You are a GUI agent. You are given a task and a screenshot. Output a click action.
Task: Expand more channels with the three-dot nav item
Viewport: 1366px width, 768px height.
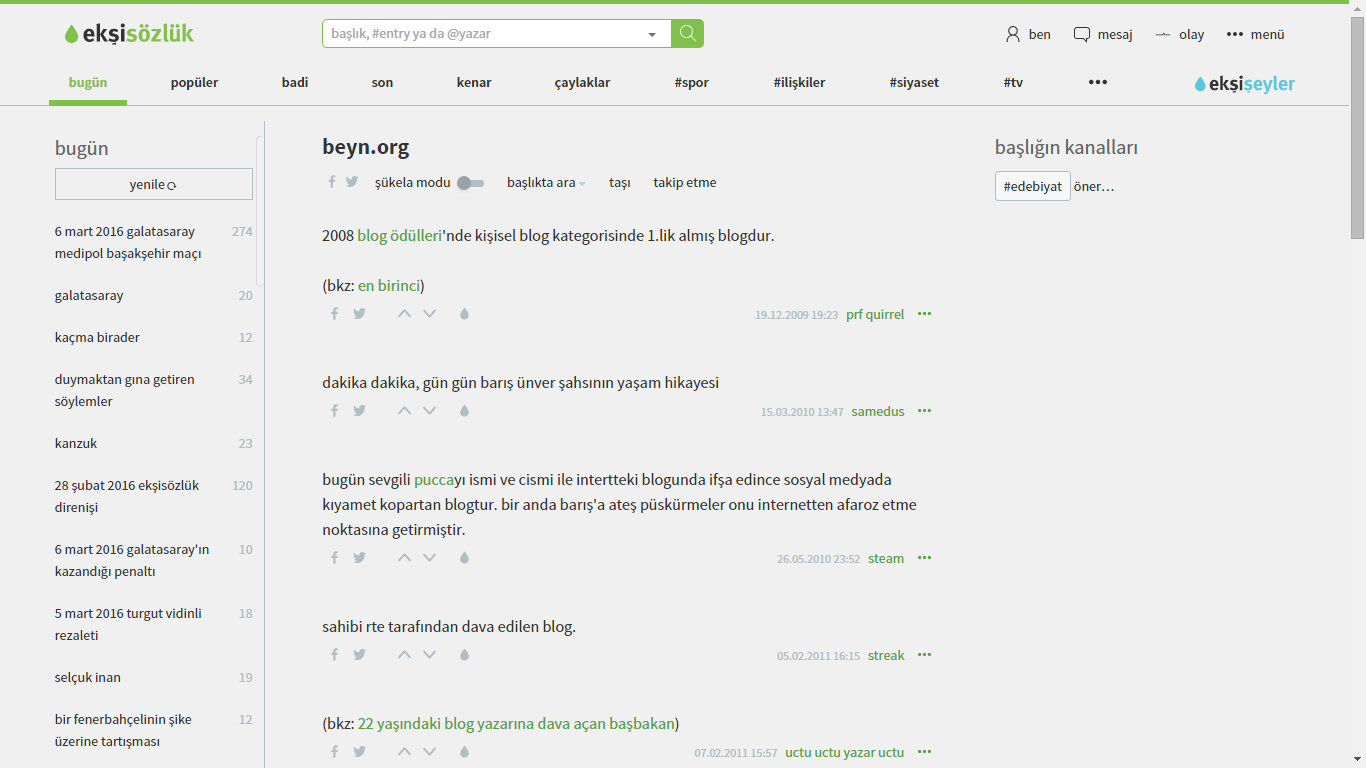pos(1097,82)
